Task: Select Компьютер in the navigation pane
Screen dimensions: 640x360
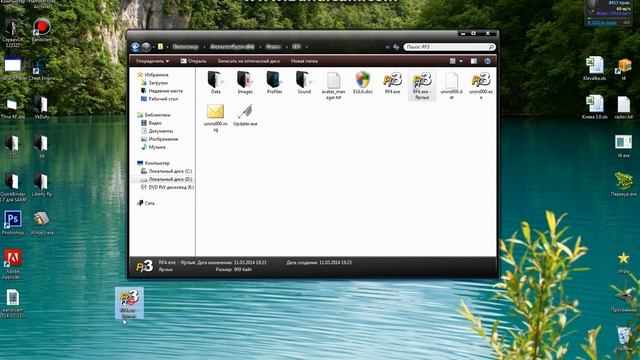Action: (153, 163)
